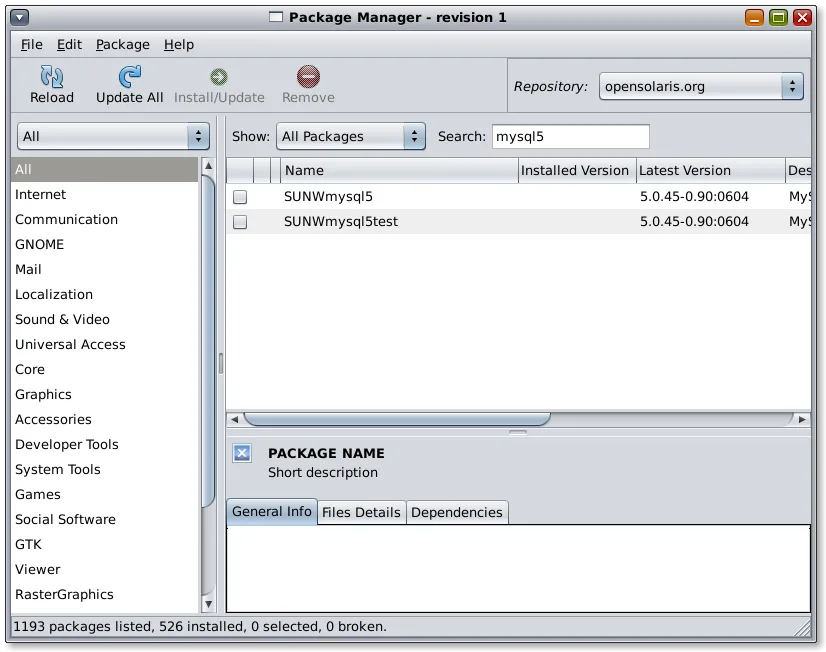This screenshot has height=652, width=826.
Task: Select the Core category
Action: [104, 370]
